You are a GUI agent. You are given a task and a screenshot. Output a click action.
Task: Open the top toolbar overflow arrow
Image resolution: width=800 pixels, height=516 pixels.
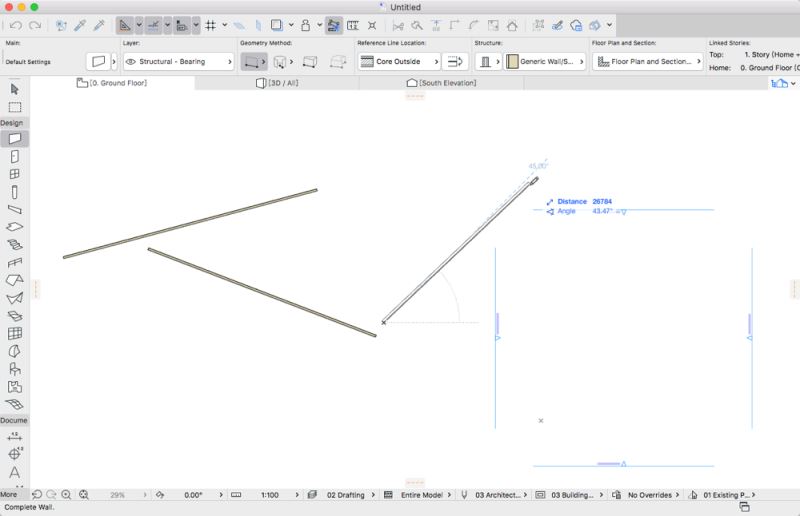tap(609, 25)
